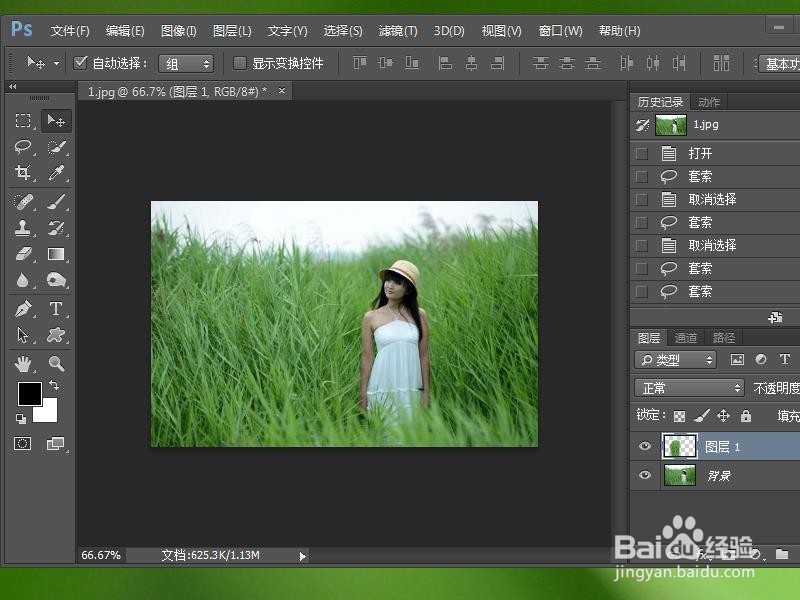Select the Custom Shape tool

tap(56, 335)
